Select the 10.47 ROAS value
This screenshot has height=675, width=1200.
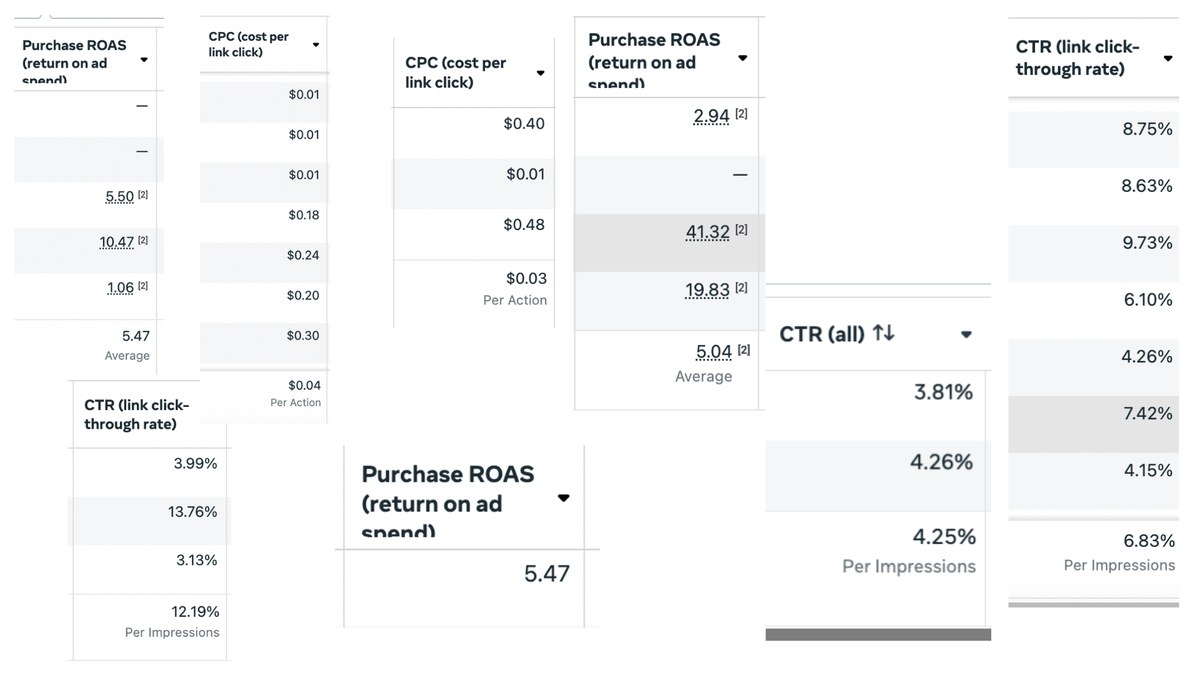click(x=116, y=242)
